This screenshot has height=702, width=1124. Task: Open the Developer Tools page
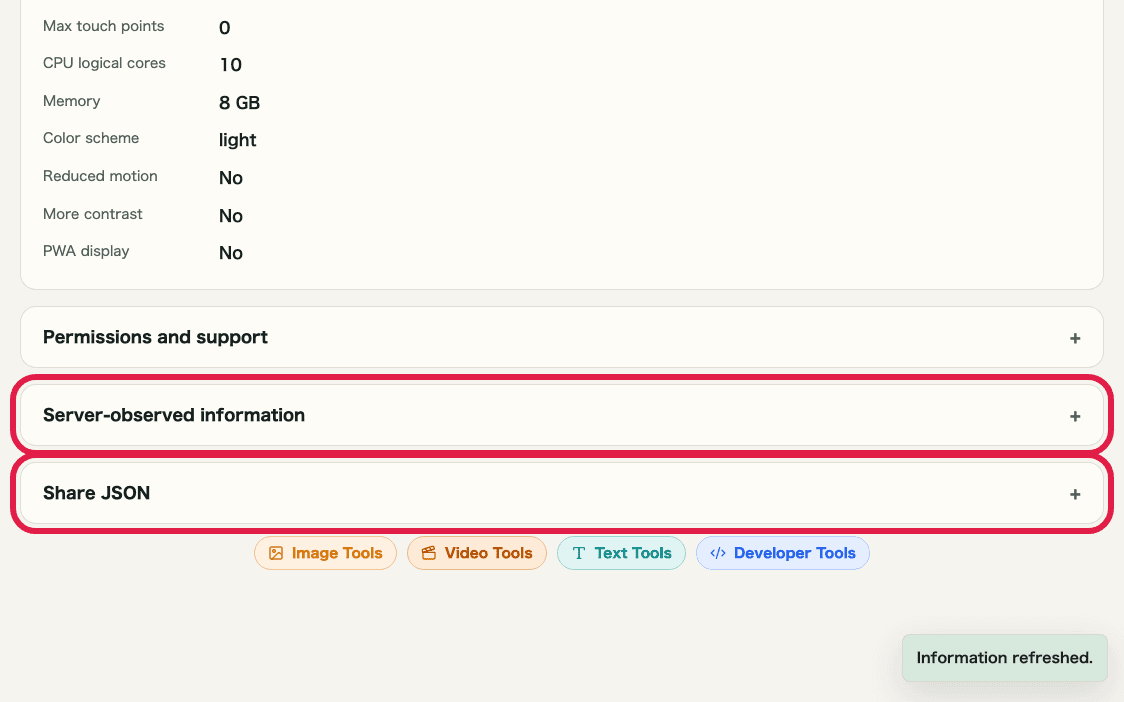pos(783,552)
